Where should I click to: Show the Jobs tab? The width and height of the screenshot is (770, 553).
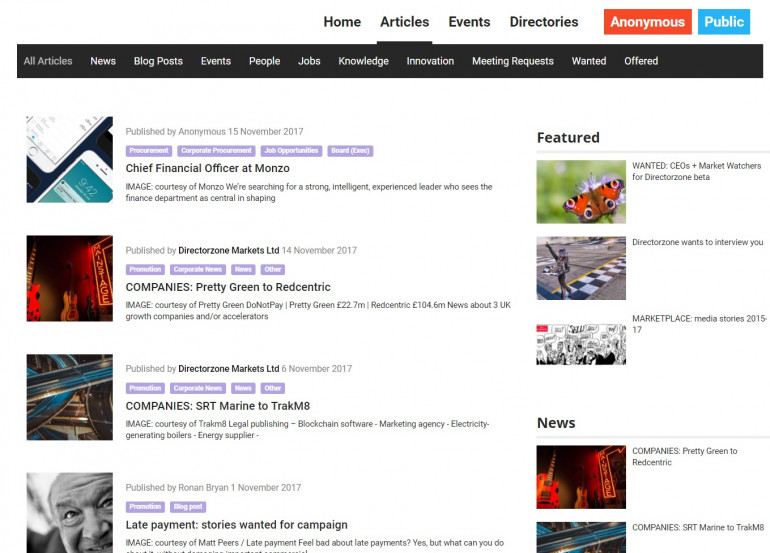(309, 61)
